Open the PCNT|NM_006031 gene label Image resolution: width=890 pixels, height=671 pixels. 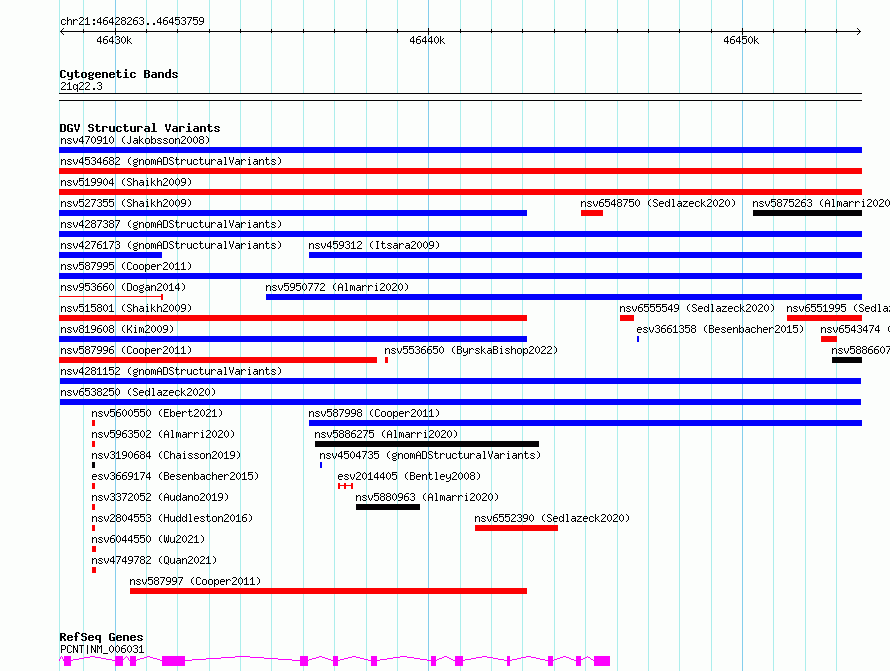[102, 649]
